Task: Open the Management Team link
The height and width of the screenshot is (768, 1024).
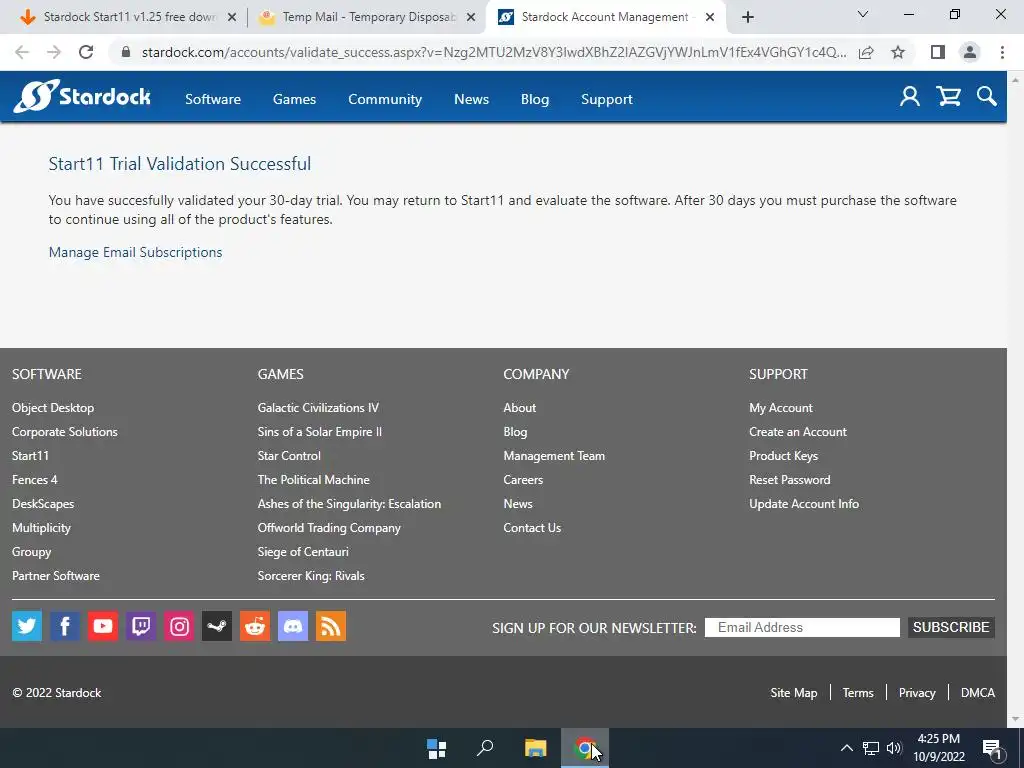Action: pos(554,456)
